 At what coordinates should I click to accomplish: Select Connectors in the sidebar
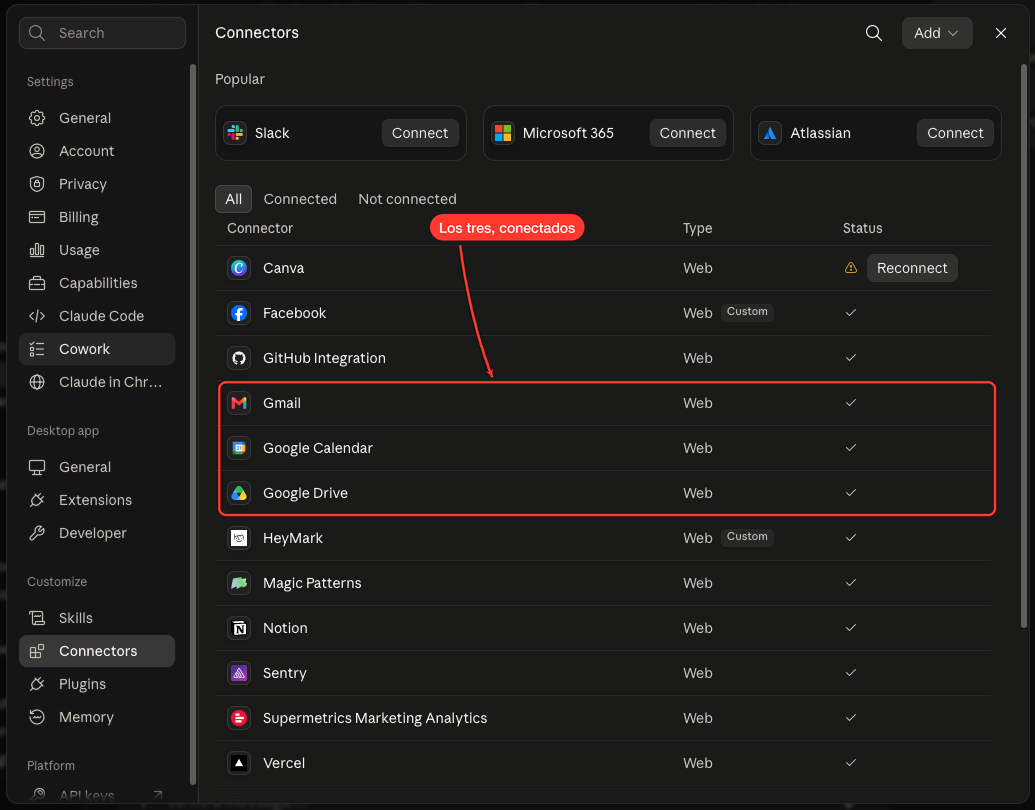(x=97, y=651)
